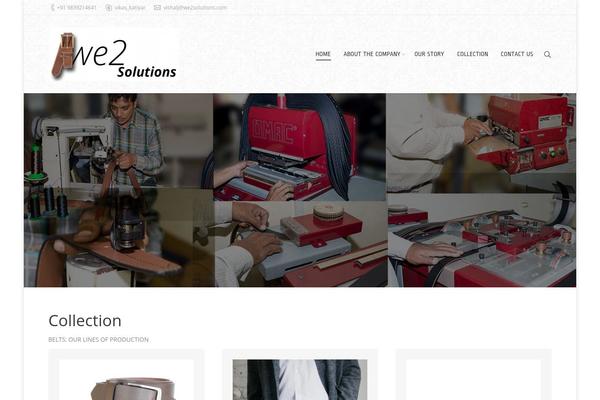Expand About The Company dropdown arrow
Image resolution: width=600 pixels, height=400 pixels.
point(403,54)
